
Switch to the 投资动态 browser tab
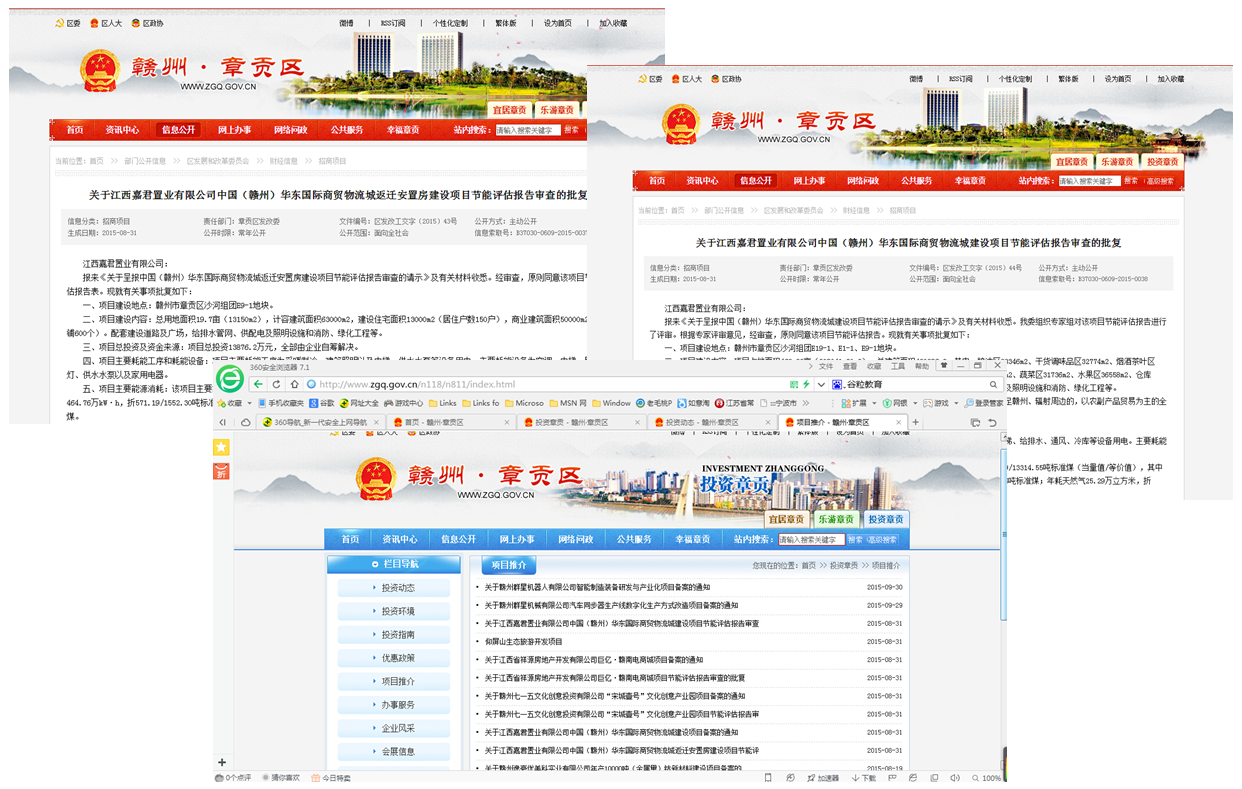coord(712,422)
